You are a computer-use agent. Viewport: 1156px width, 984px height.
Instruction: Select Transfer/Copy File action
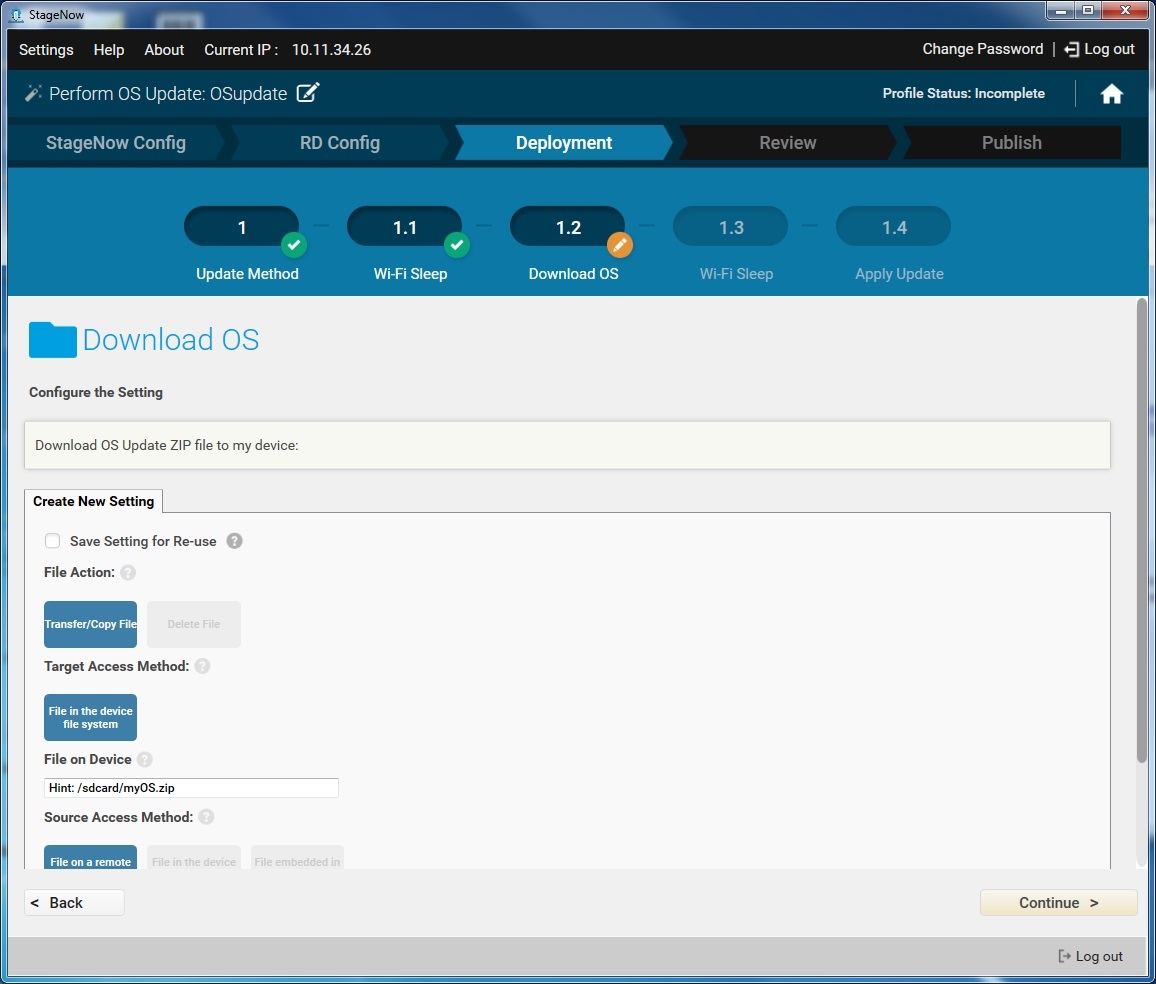90,624
